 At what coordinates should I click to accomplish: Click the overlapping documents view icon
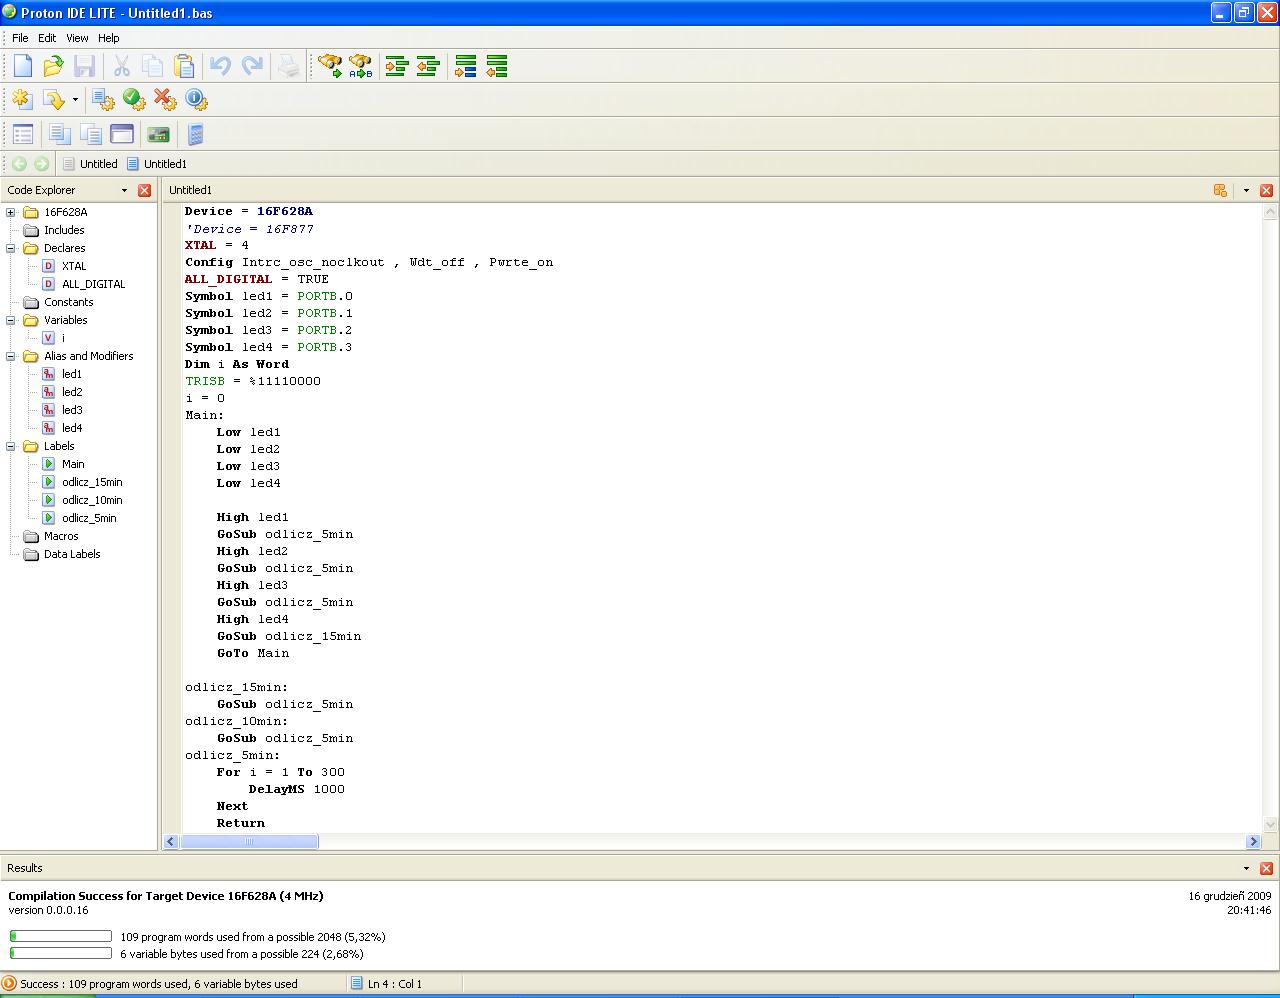pos(59,133)
